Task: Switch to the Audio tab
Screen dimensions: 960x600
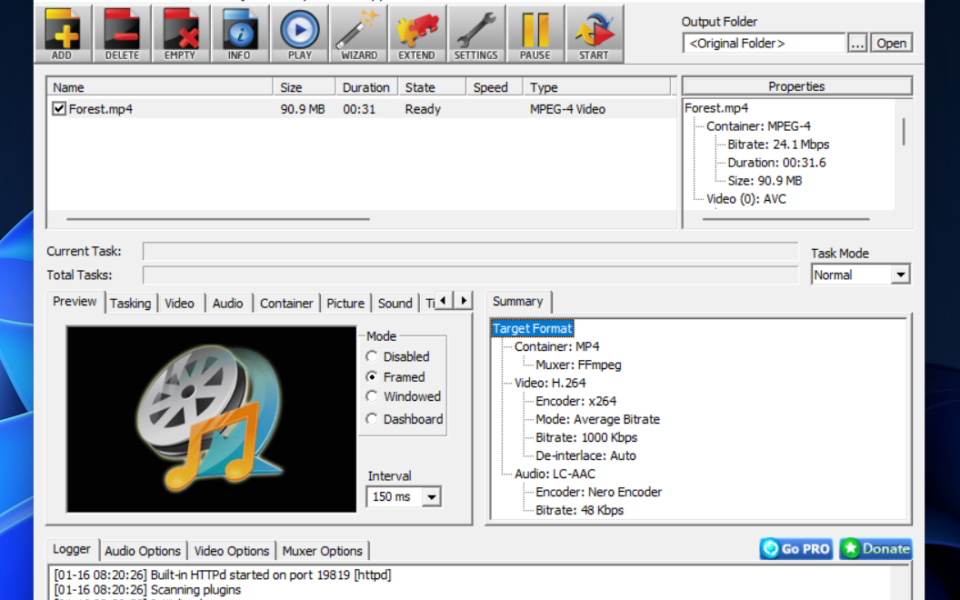Action: pyautogui.click(x=228, y=303)
